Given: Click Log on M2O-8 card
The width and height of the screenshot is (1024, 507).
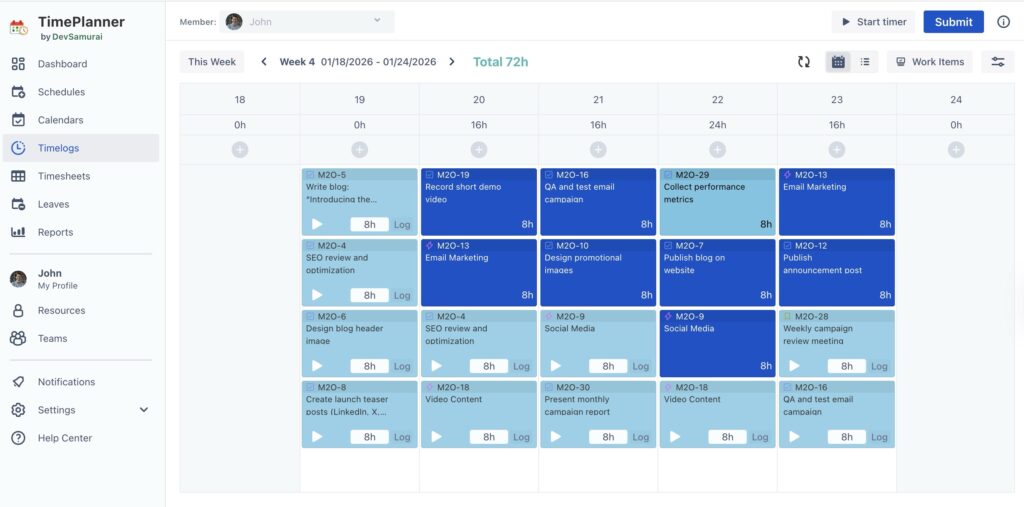Looking at the screenshot, I should [x=402, y=437].
